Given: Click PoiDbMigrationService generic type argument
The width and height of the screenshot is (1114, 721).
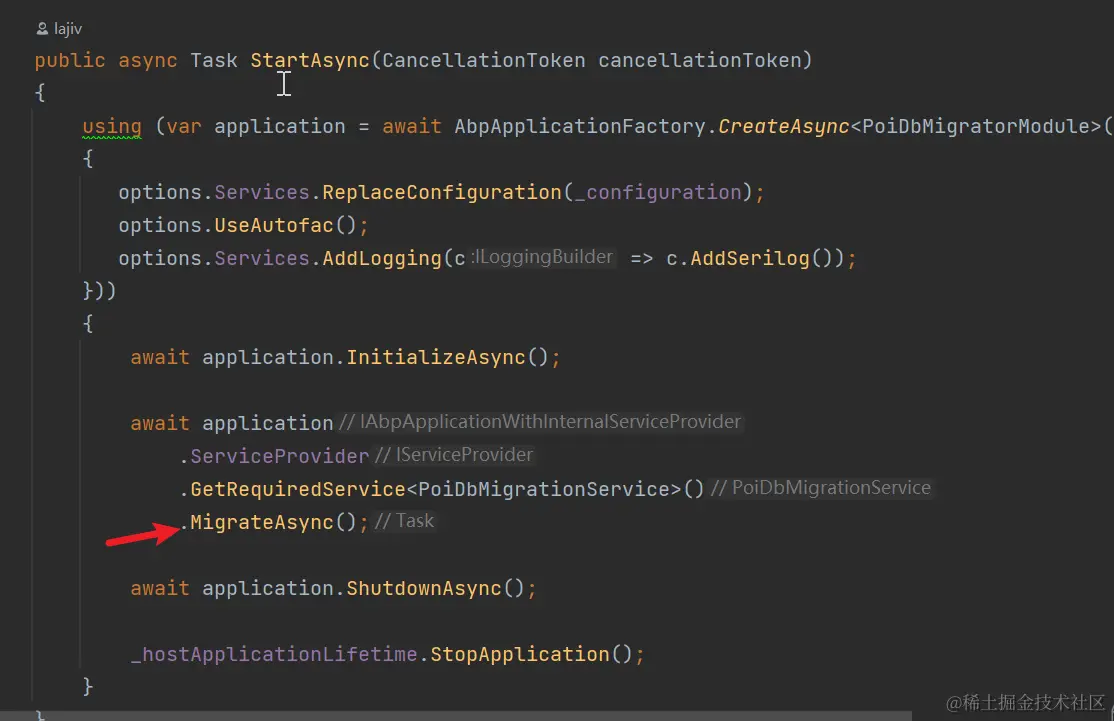Looking at the screenshot, I should coord(544,489).
